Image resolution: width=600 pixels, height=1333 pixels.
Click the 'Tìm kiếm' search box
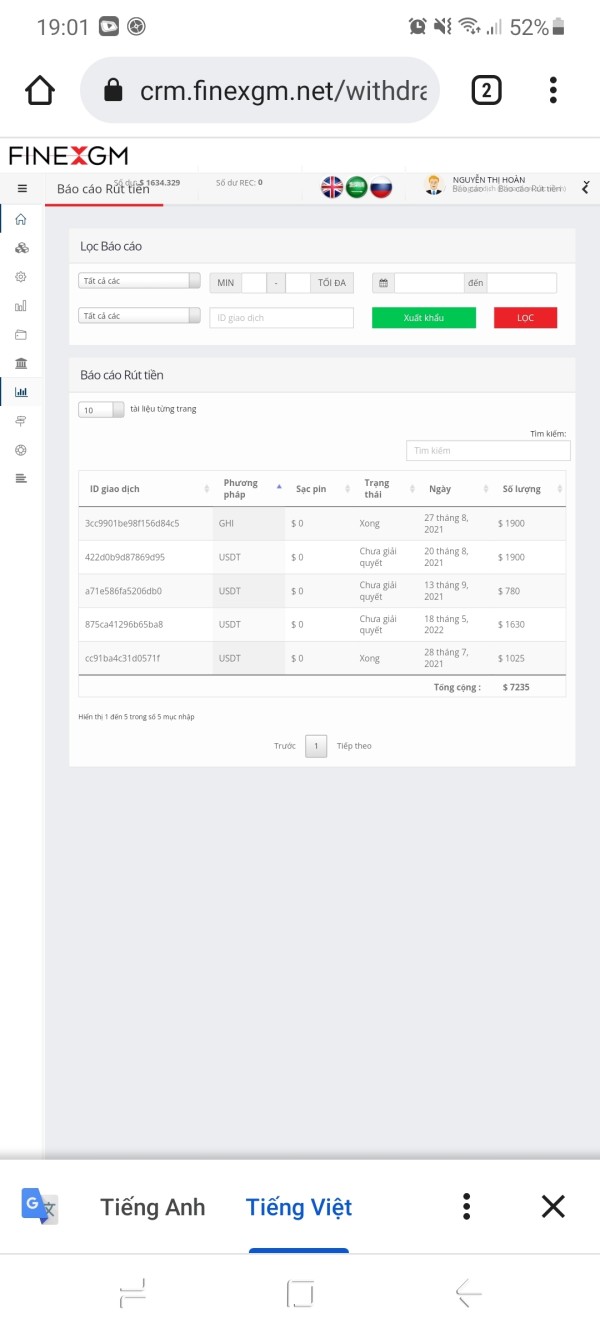tap(488, 450)
